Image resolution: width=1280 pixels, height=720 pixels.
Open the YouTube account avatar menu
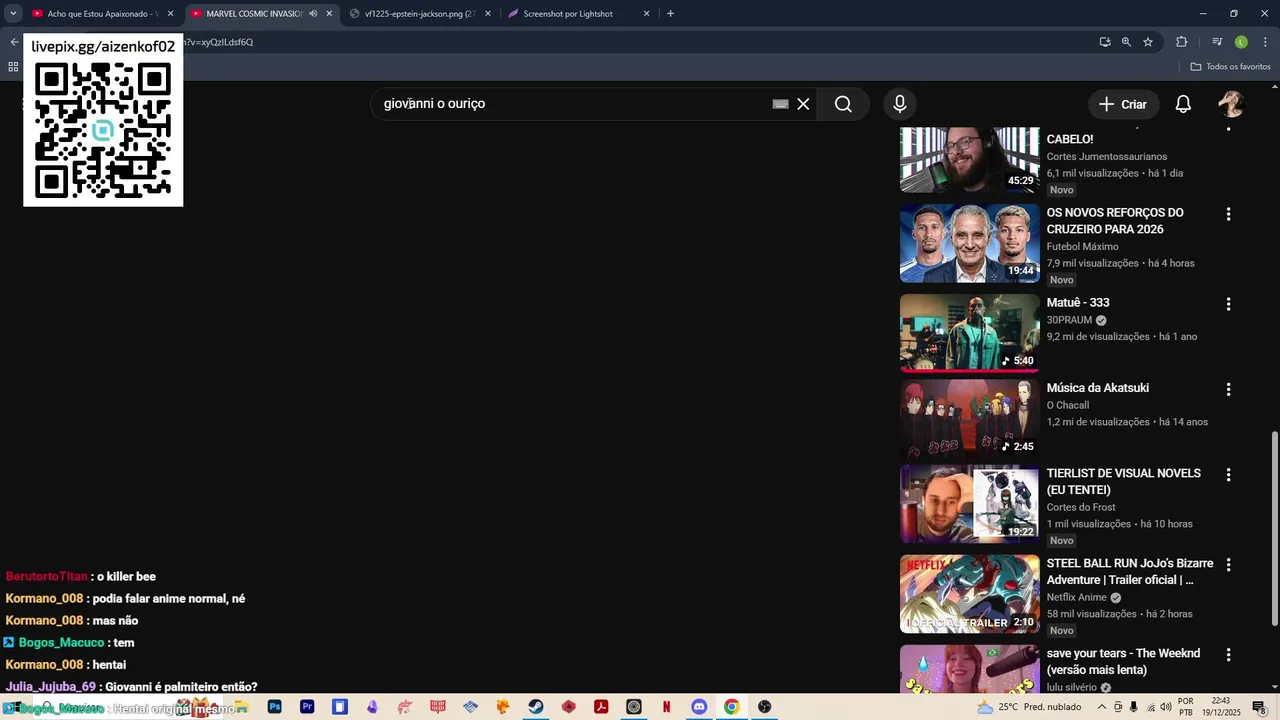1231,104
